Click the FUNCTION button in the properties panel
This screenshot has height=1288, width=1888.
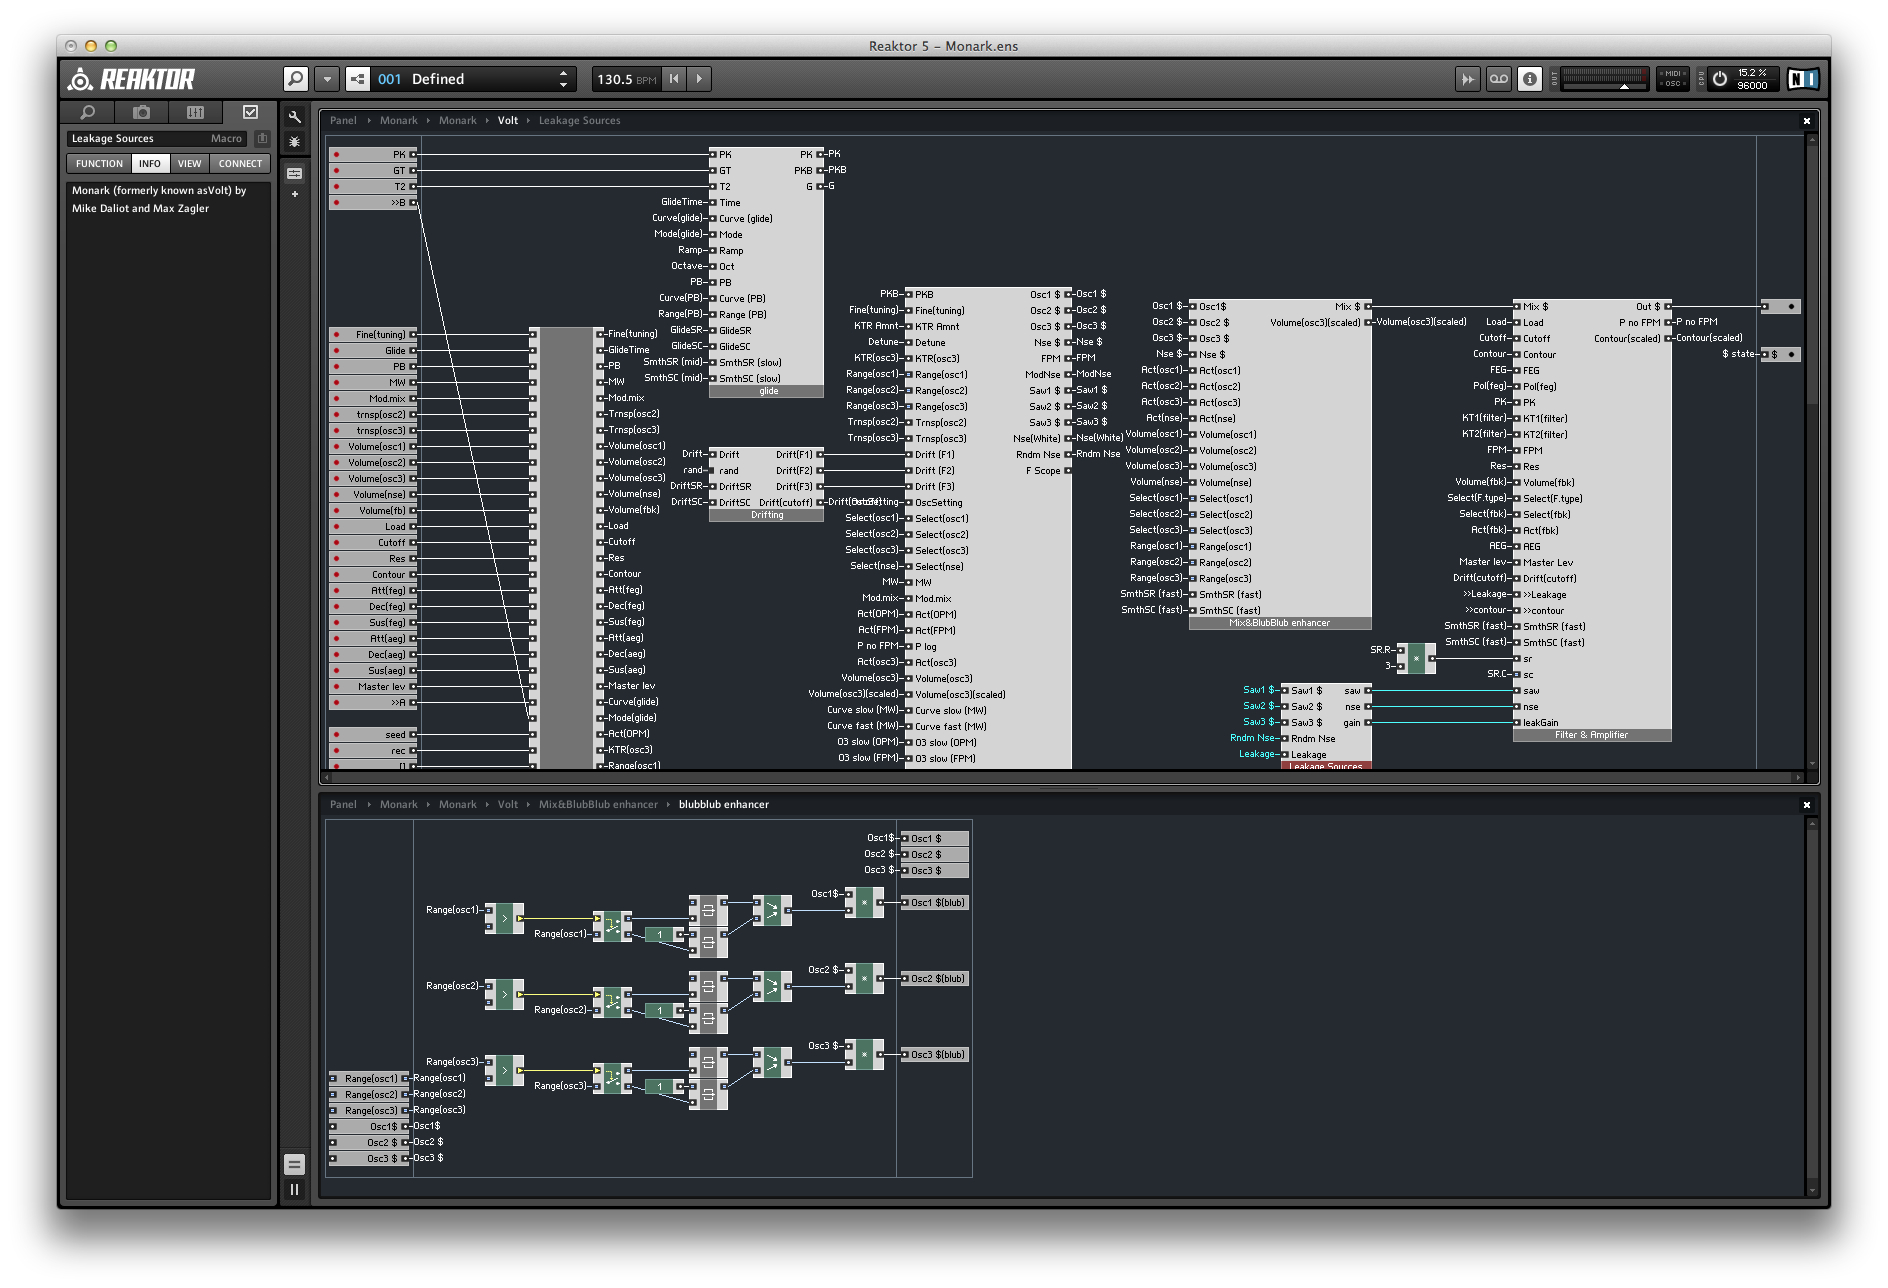(x=99, y=163)
